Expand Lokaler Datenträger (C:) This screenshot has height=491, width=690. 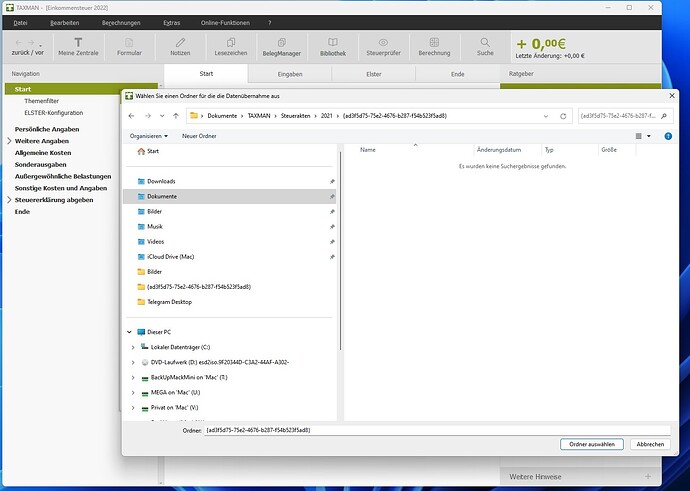[x=133, y=347]
